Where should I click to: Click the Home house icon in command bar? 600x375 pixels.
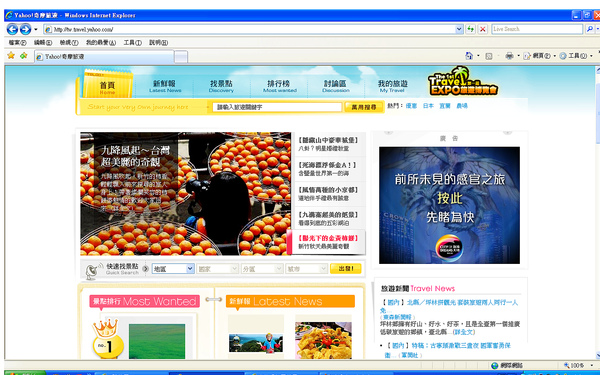(x=469, y=56)
